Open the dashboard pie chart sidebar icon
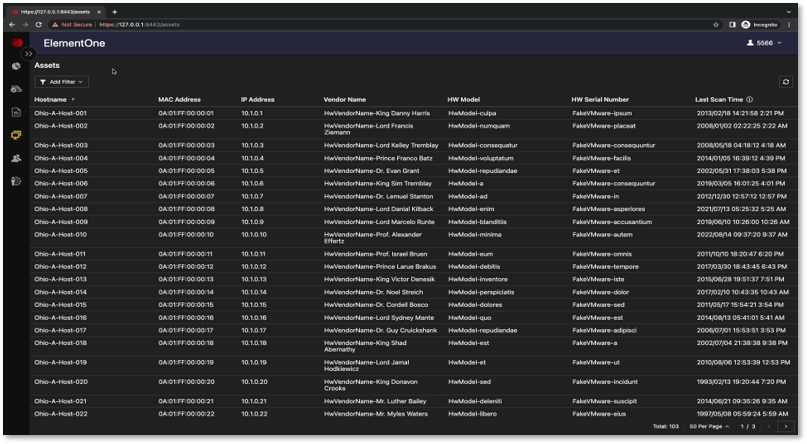The width and height of the screenshot is (807, 444). [x=16, y=66]
